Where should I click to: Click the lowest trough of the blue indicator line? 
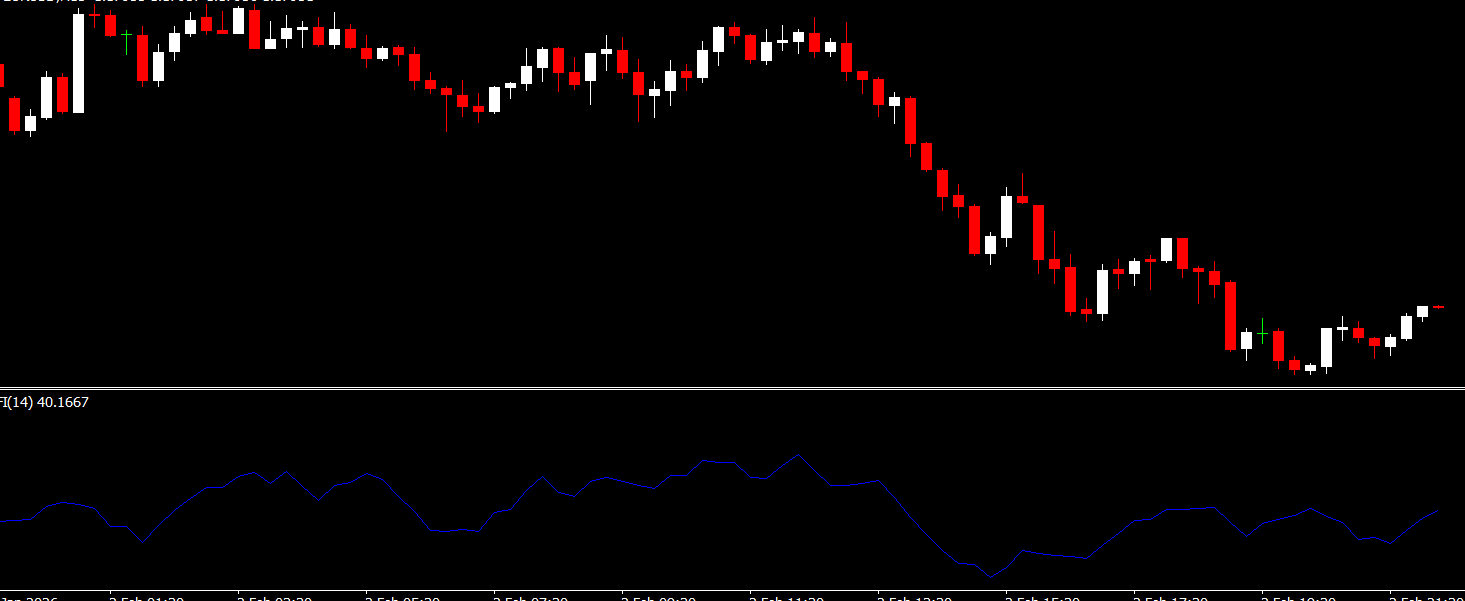point(991,577)
